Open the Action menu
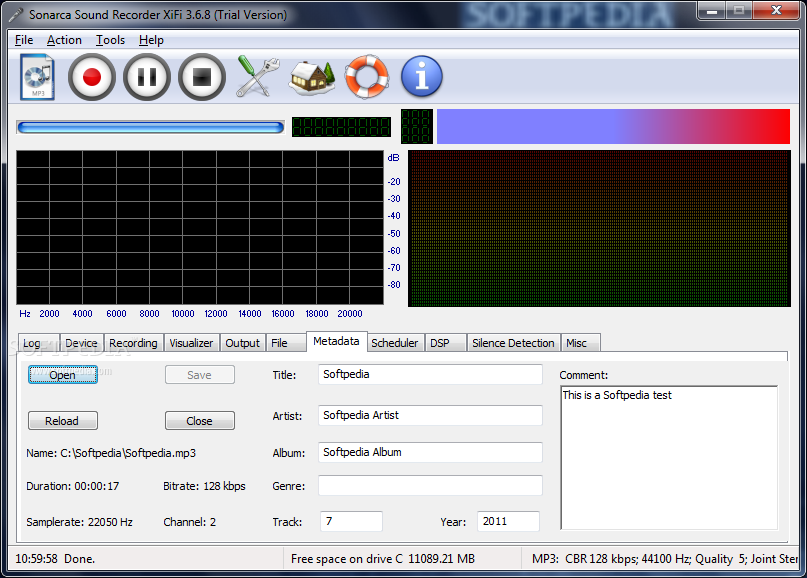 [x=64, y=40]
